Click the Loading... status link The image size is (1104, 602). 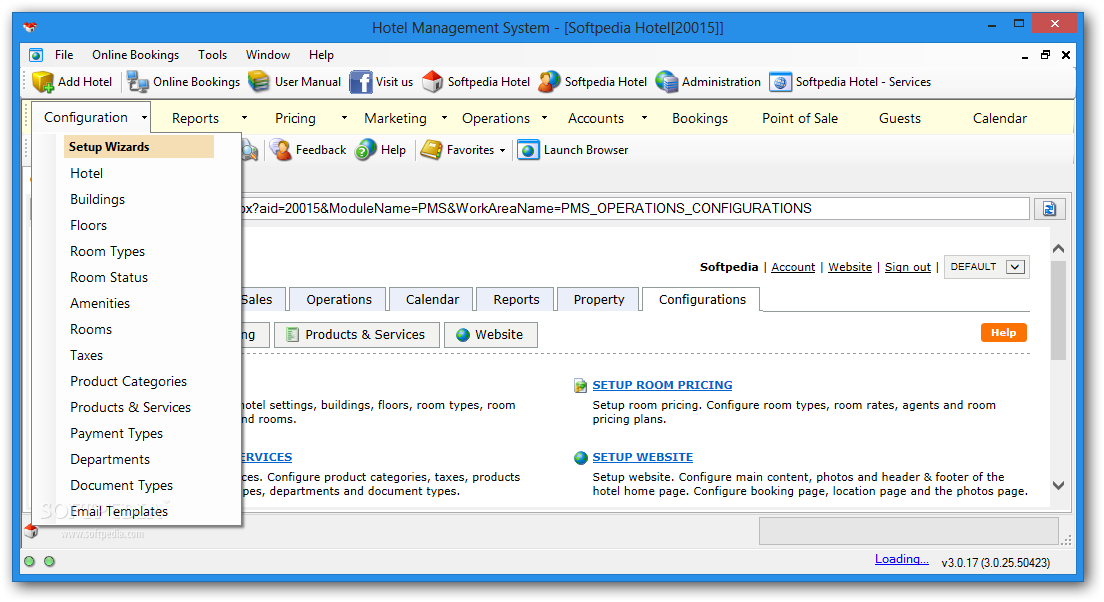[x=901, y=559]
